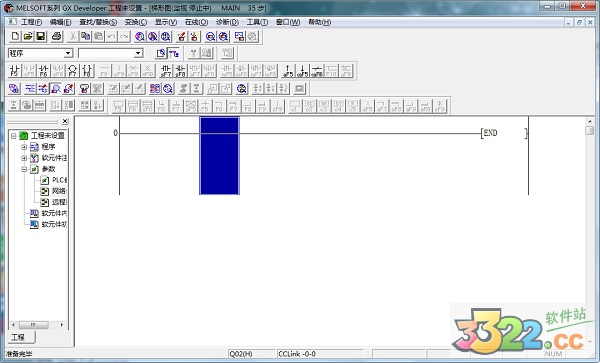Insert normally open contact F5
The image size is (600, 363).
tap(15, 71)
